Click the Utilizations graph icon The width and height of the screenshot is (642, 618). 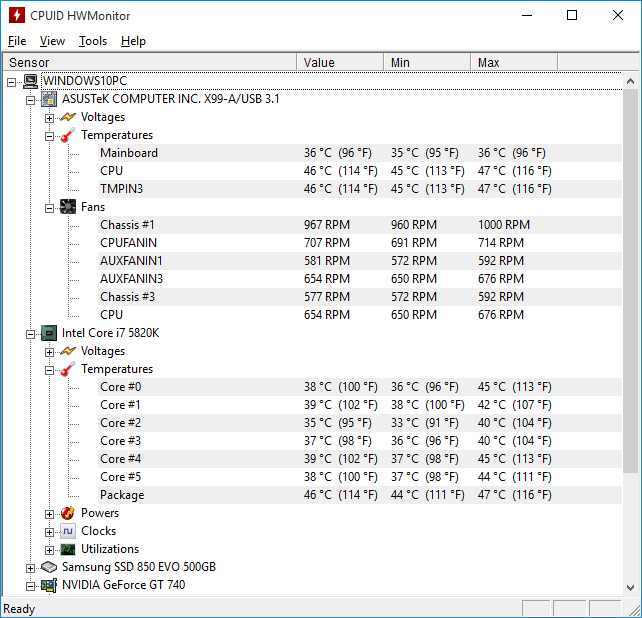tap(68, 549)
